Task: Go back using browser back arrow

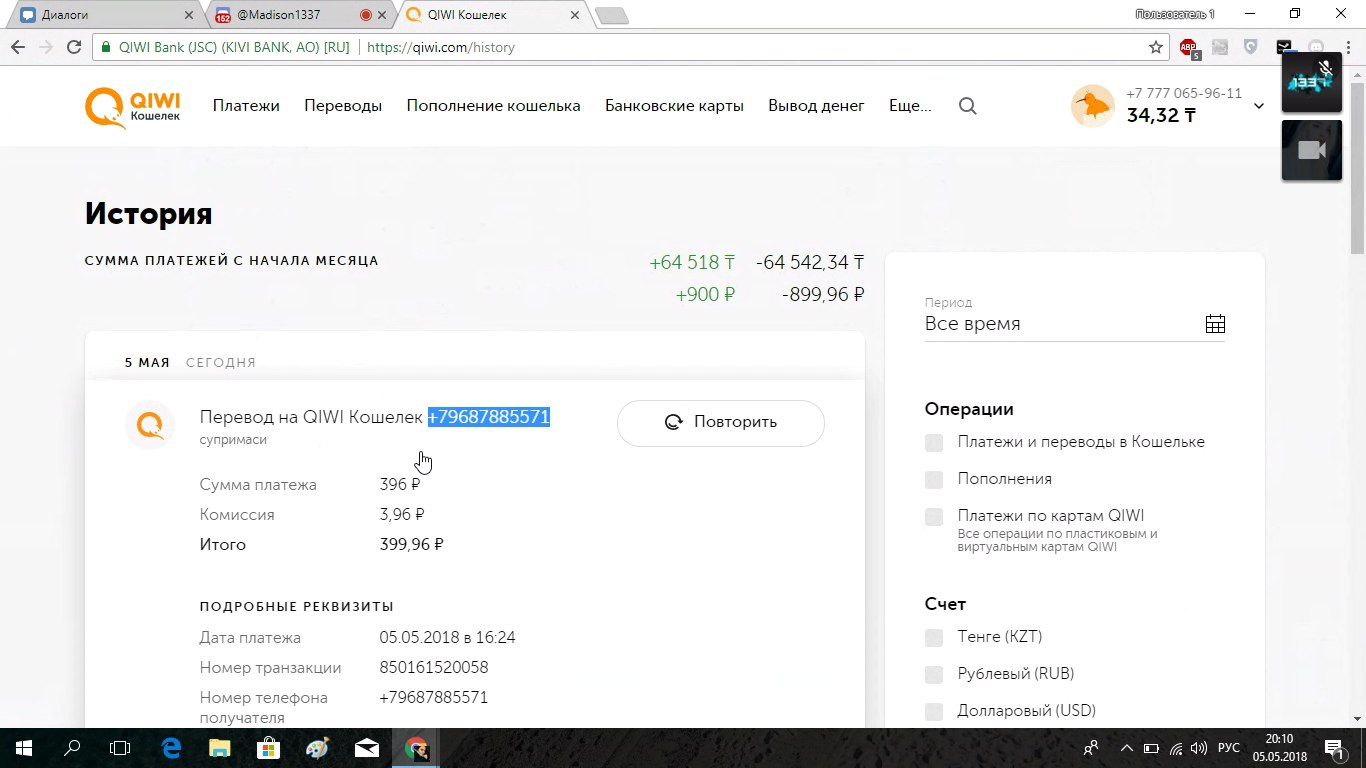Action: [x=18, y=47]
